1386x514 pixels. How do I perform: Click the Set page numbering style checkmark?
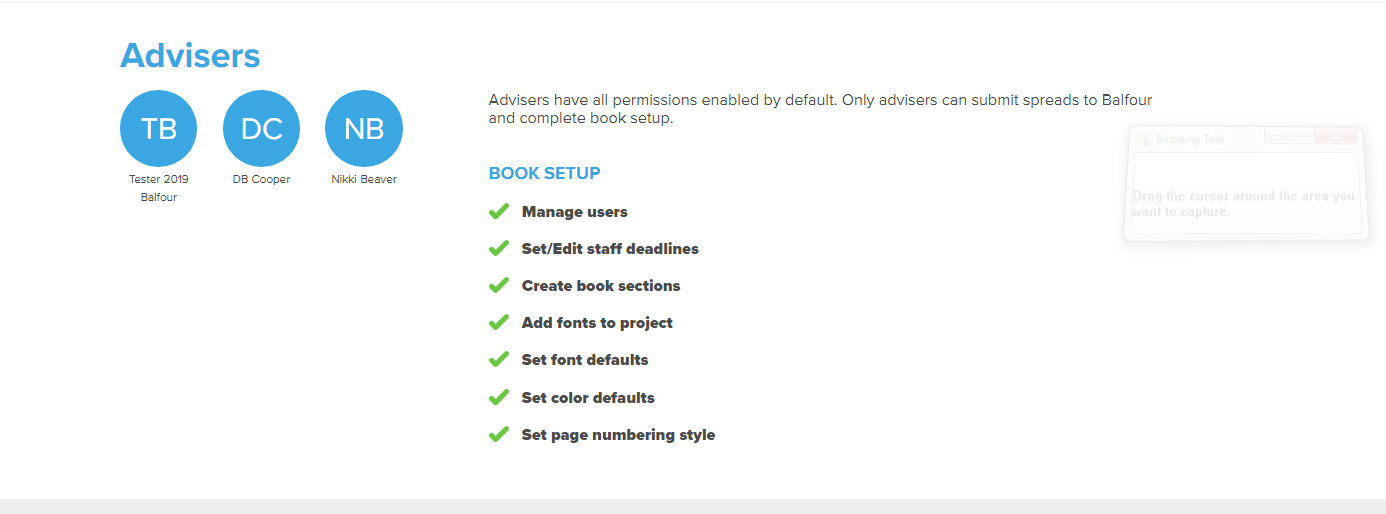click(499, 434)
